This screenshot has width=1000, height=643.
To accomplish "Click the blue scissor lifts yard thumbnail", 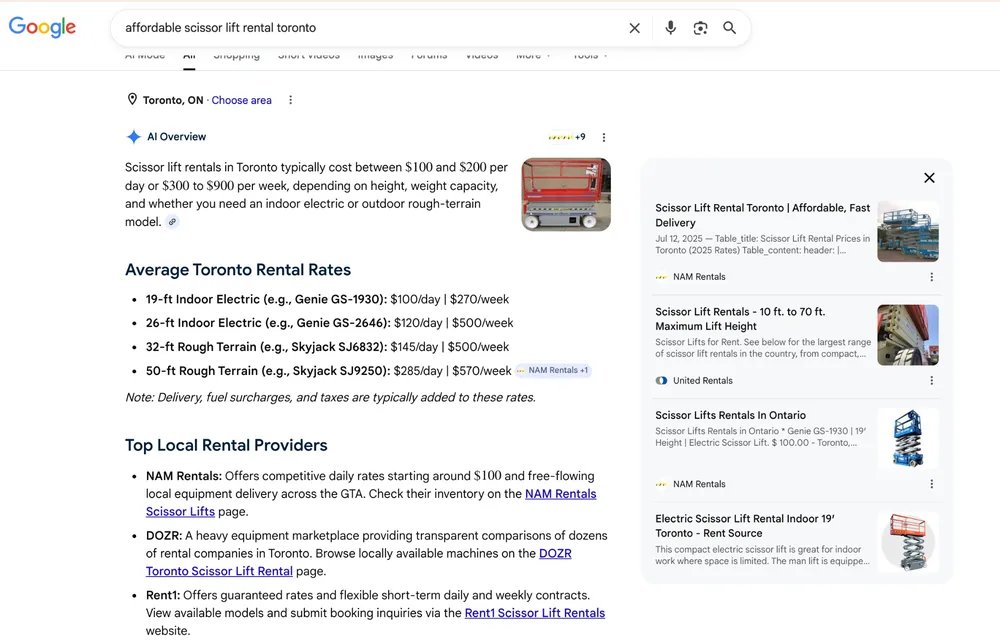I will click(908, 232).
